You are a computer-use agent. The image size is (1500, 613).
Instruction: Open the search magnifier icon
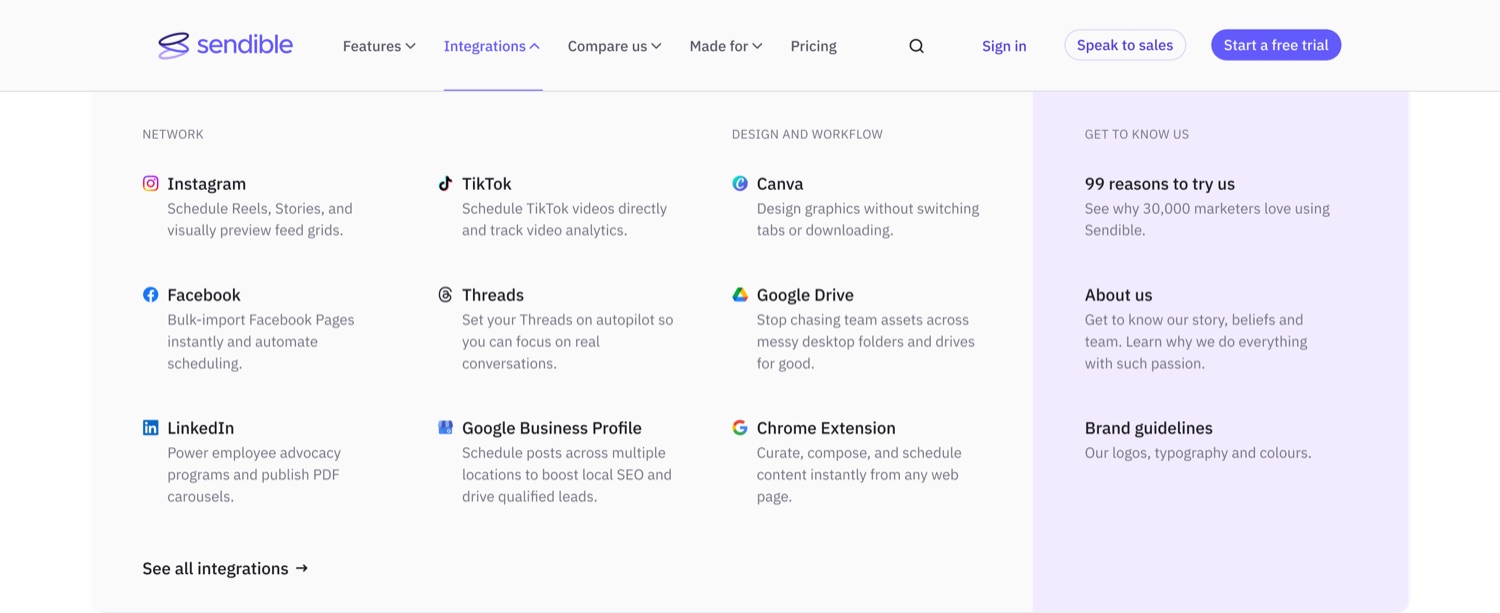[916, 46]
